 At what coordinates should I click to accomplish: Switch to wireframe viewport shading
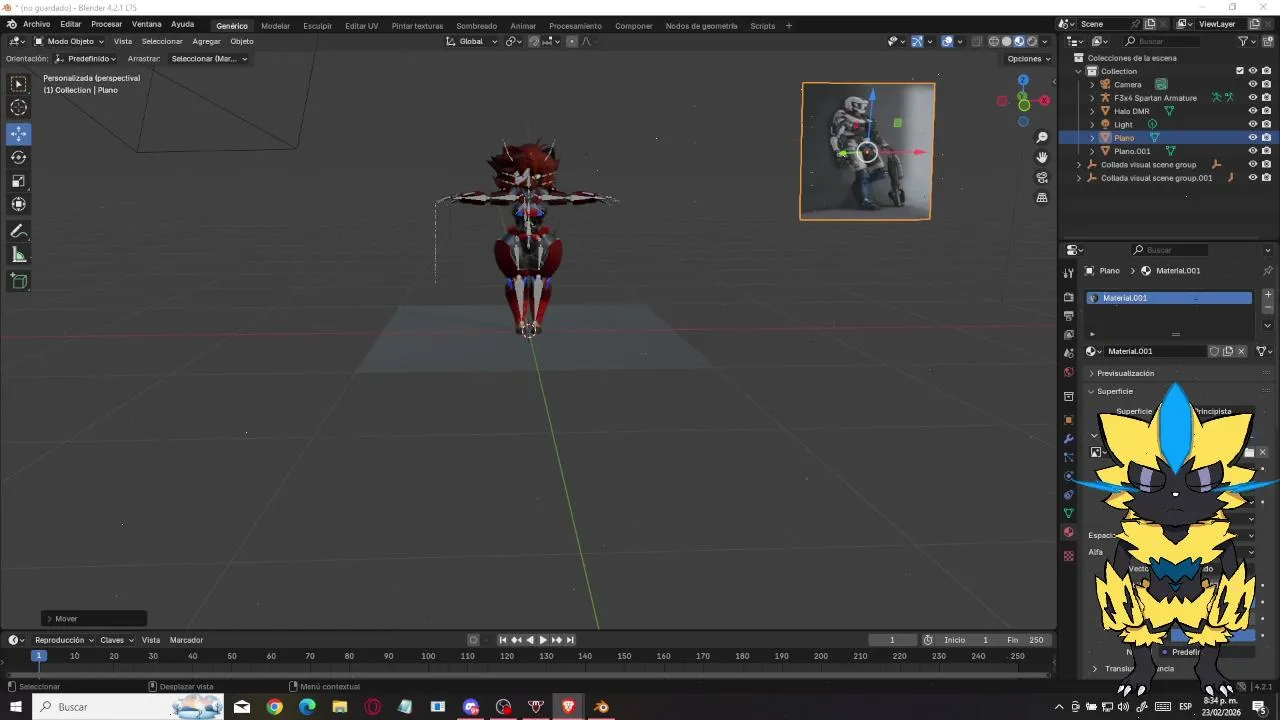(993, 41)
